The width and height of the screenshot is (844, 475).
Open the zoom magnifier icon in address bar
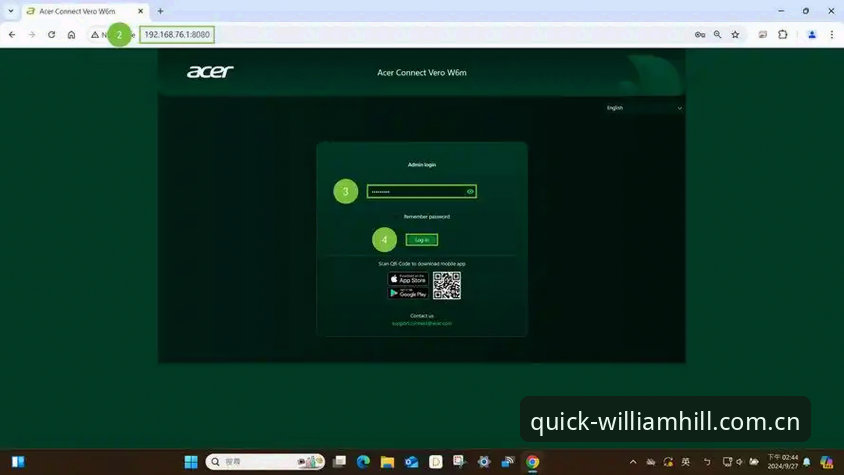(x=718, y=34)
